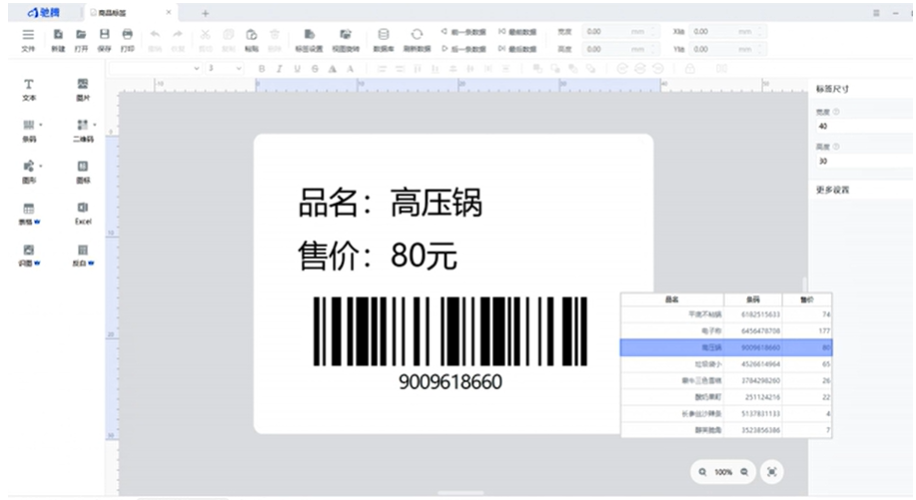Add a new tab with plus

pos(205,13)
